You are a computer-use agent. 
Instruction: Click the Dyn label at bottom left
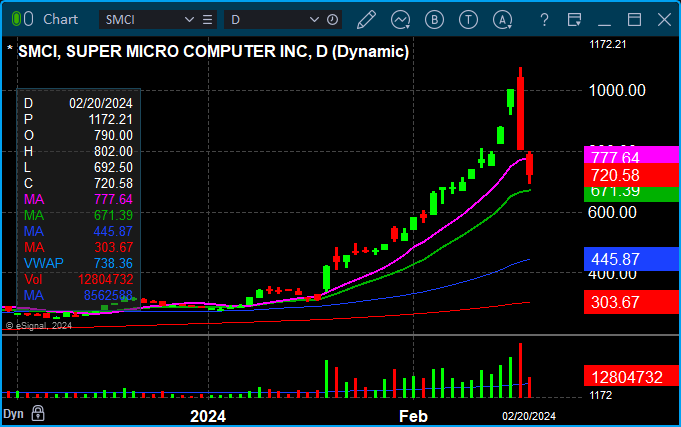click(x=13, y=414)
